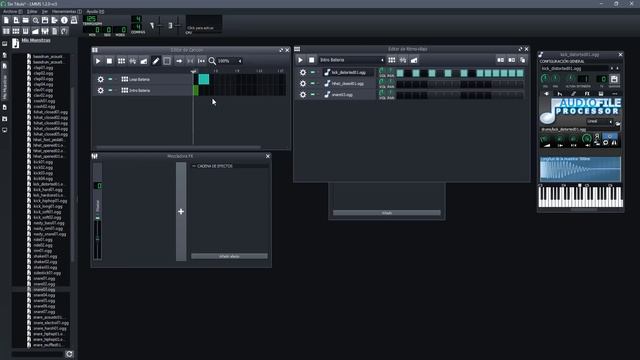Stop playback in Song Editor
Screen dimensions: 640x360
(x=109, y=61)
